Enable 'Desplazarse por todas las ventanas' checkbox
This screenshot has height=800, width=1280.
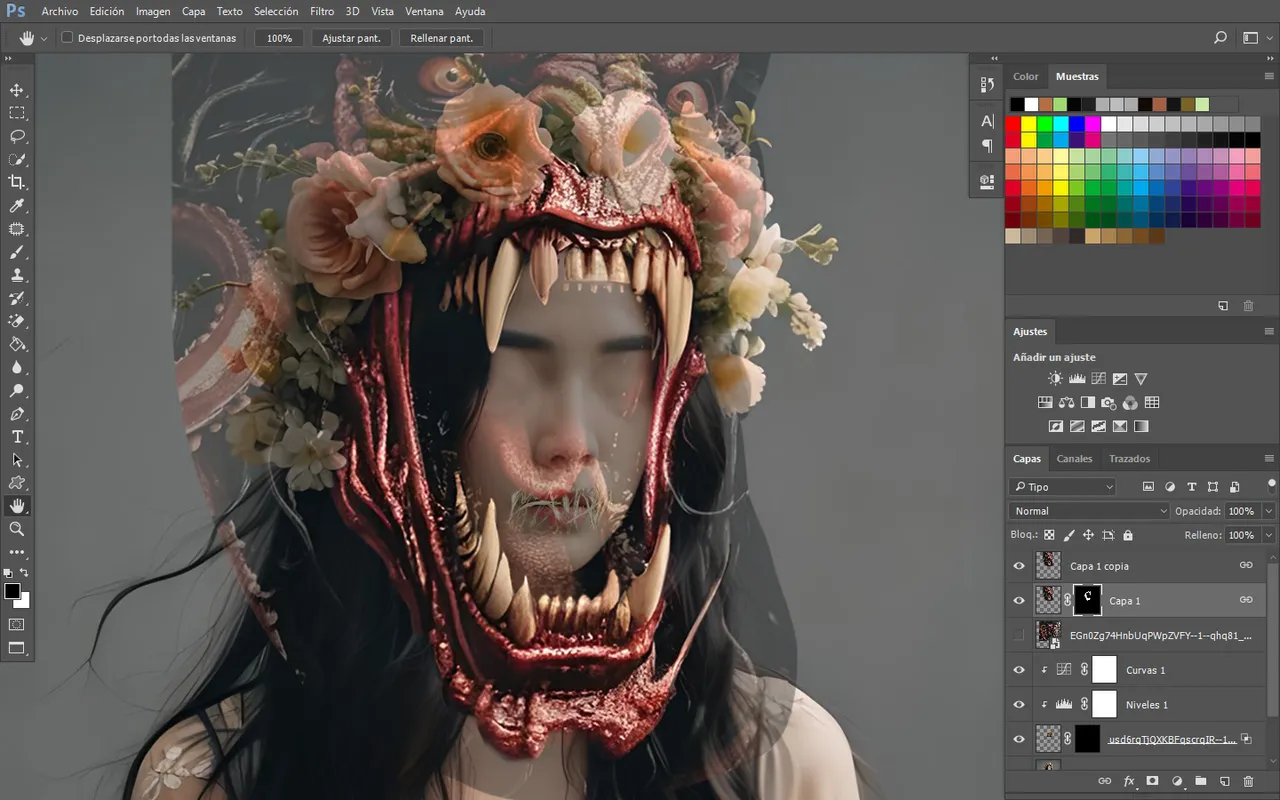pyautogui.click(x=68, y=38)
